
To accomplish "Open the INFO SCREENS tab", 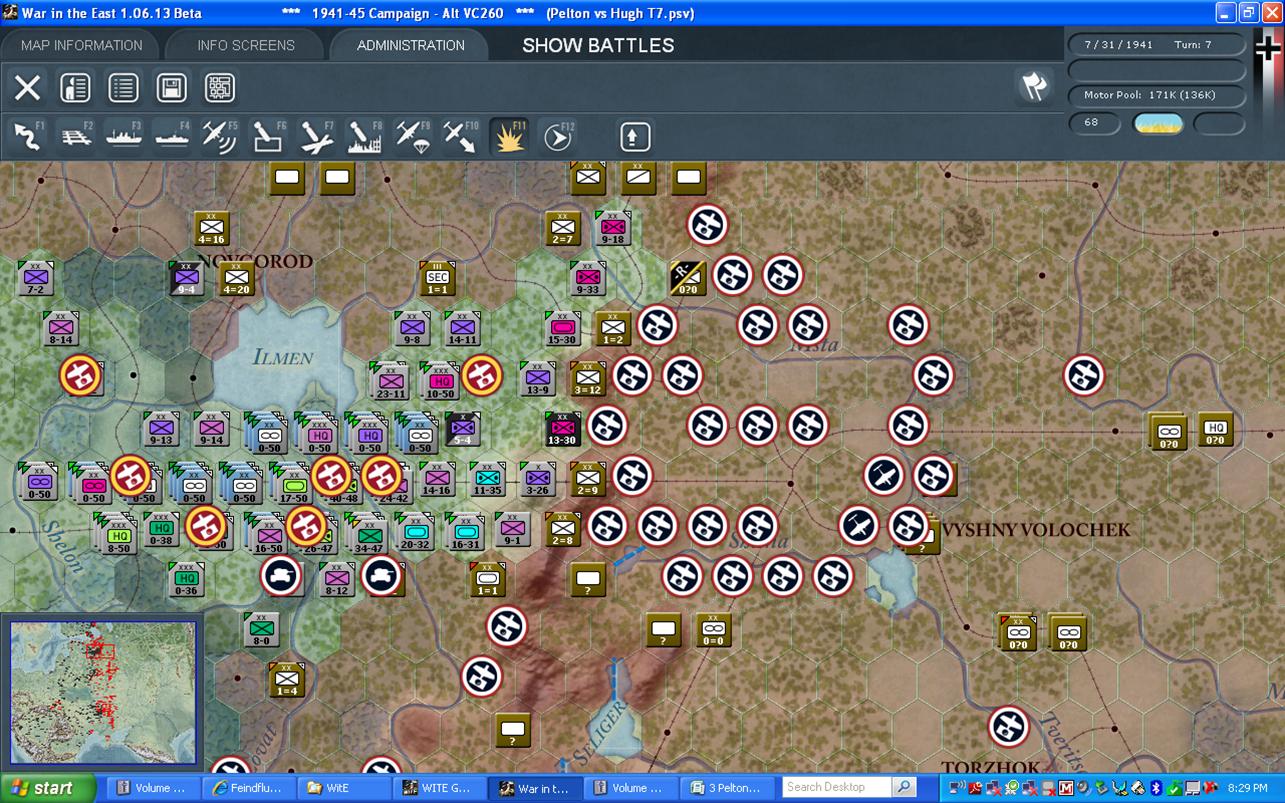I will tap(246, 45).
